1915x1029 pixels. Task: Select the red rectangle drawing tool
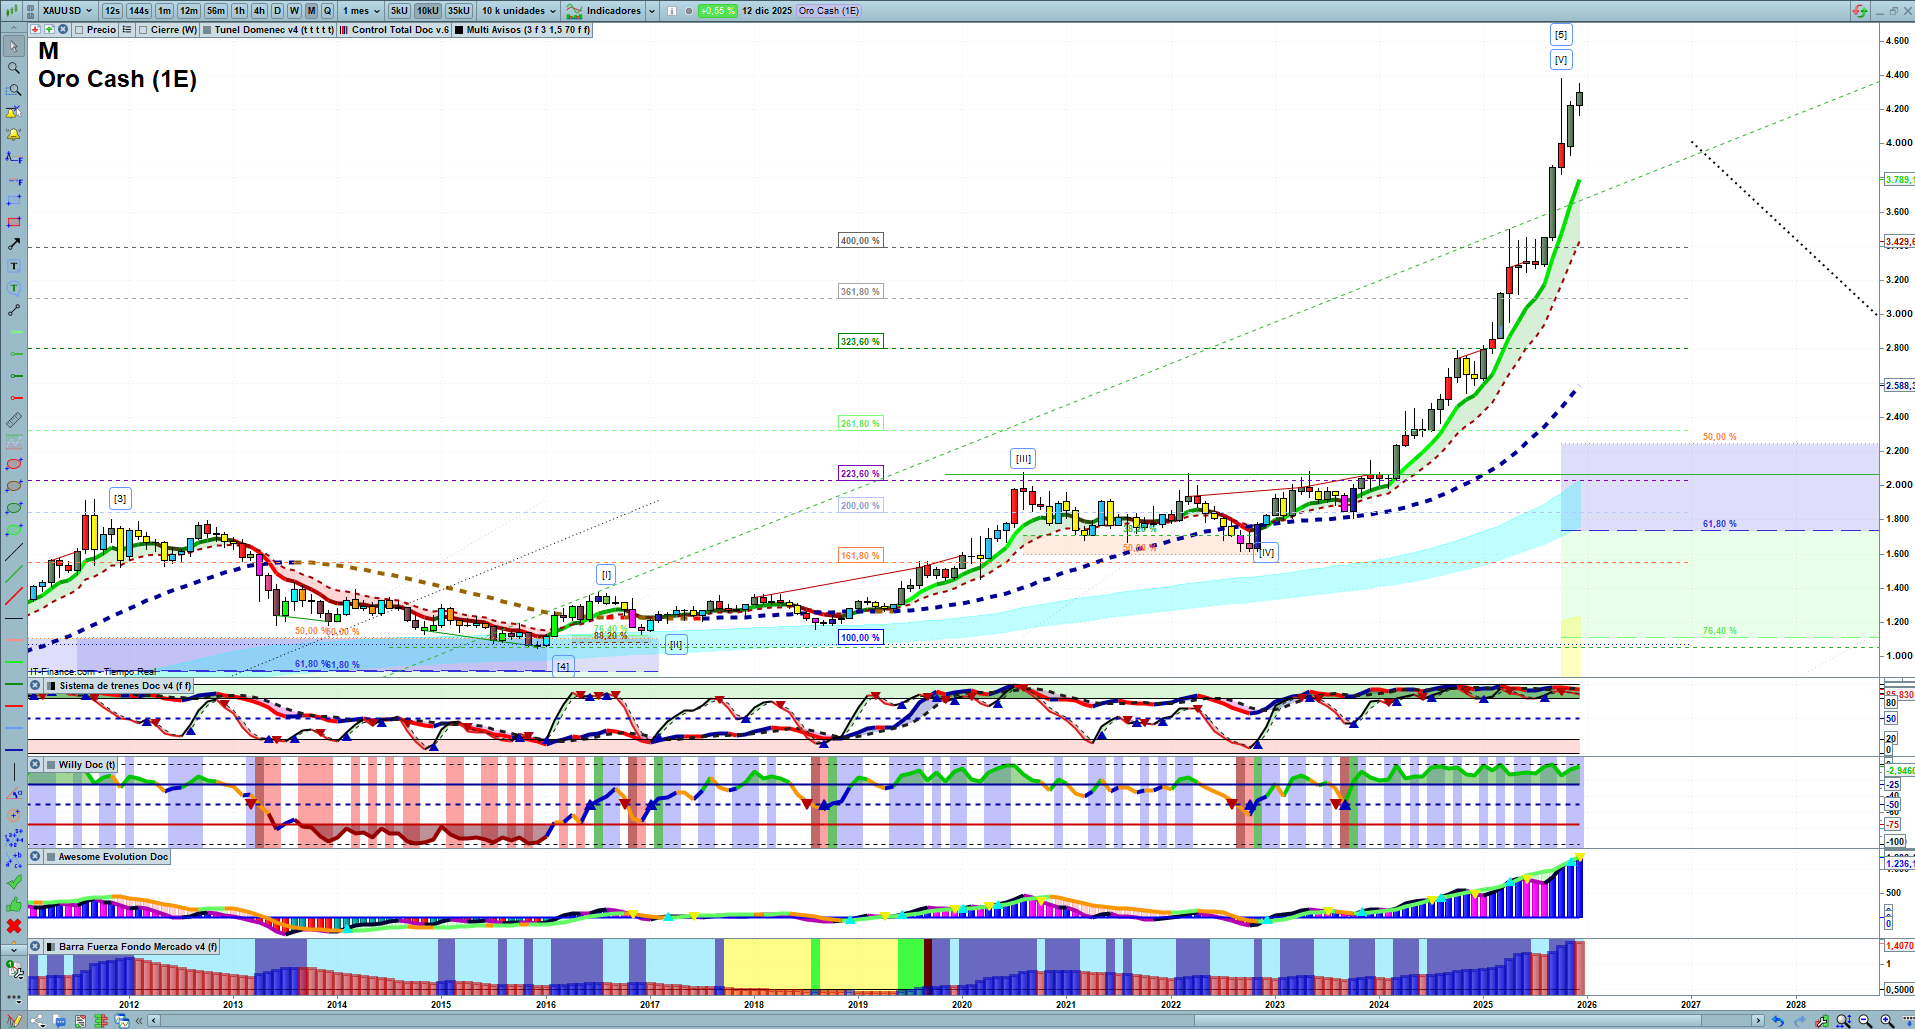point(14,222)
